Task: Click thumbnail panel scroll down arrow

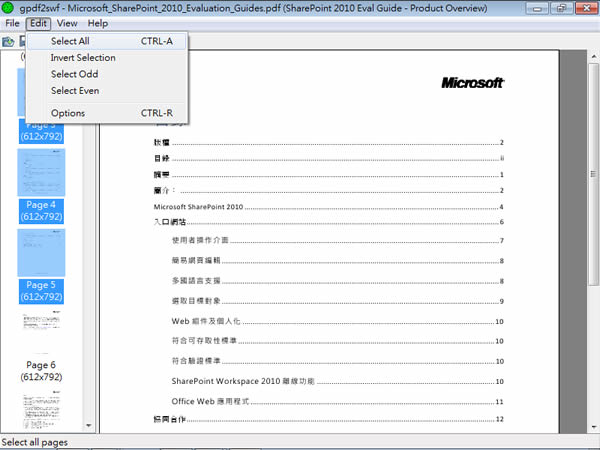Action: (89, 425)
